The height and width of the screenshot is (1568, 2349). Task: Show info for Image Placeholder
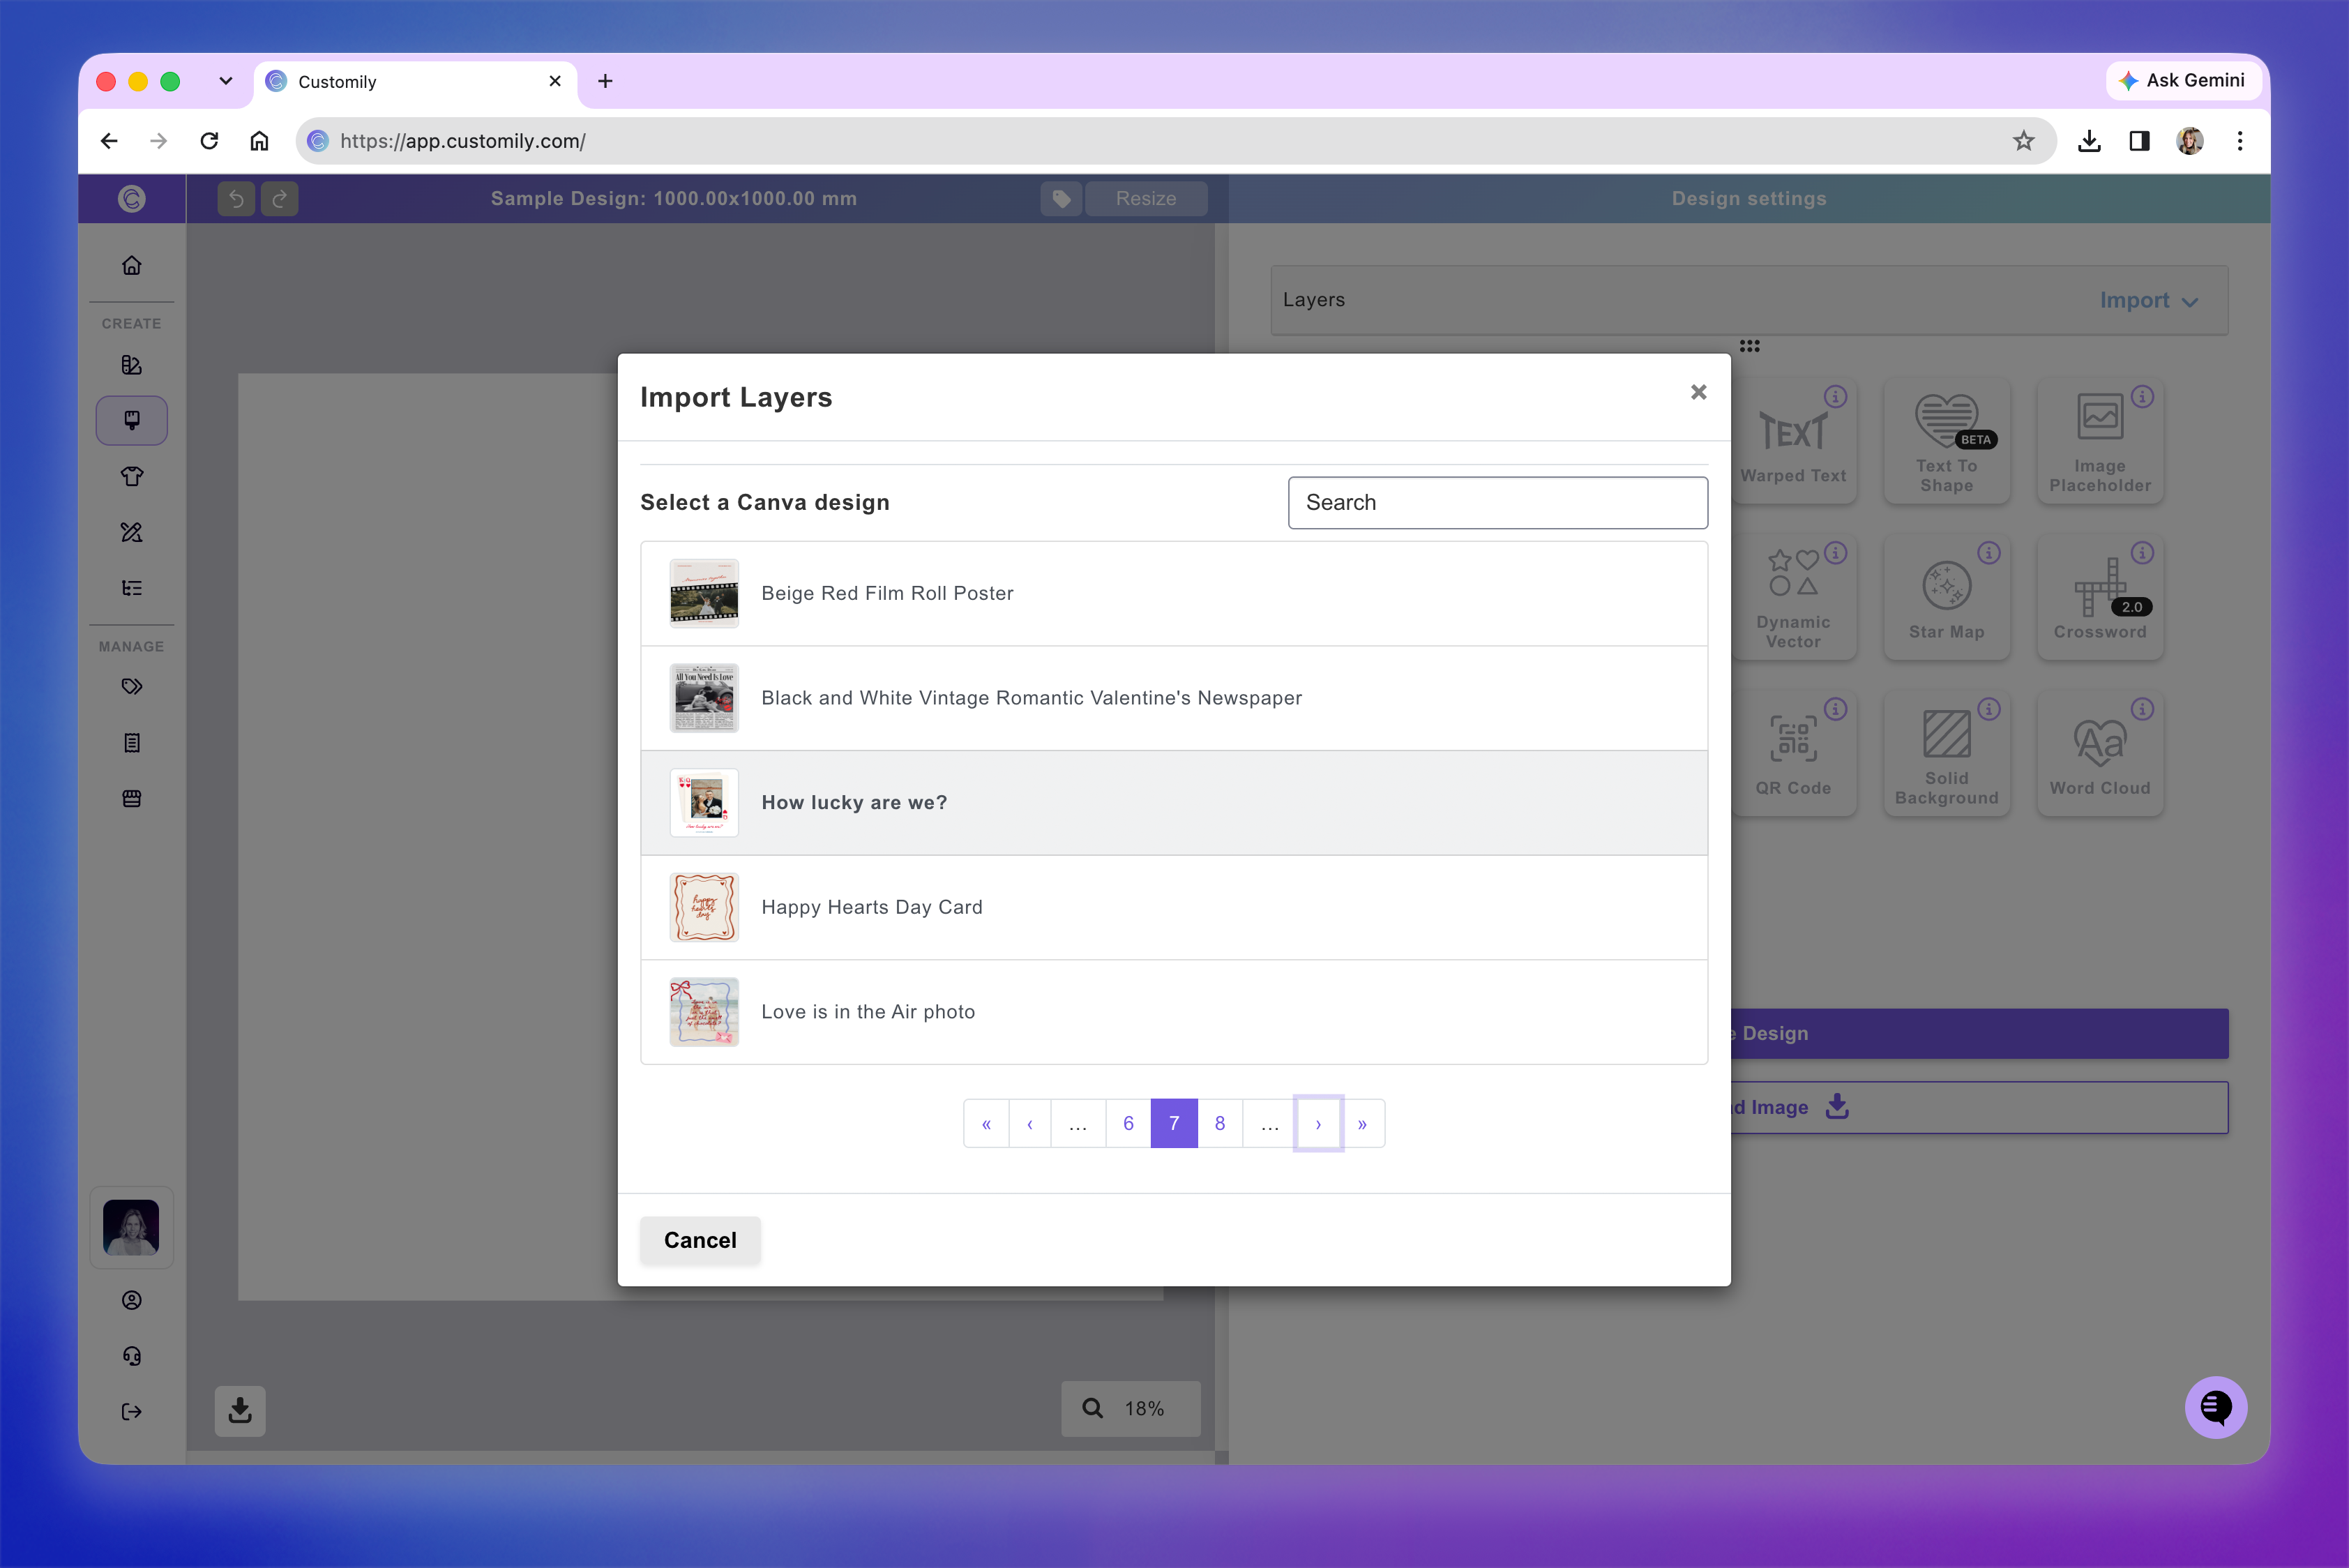[2141, 397]
